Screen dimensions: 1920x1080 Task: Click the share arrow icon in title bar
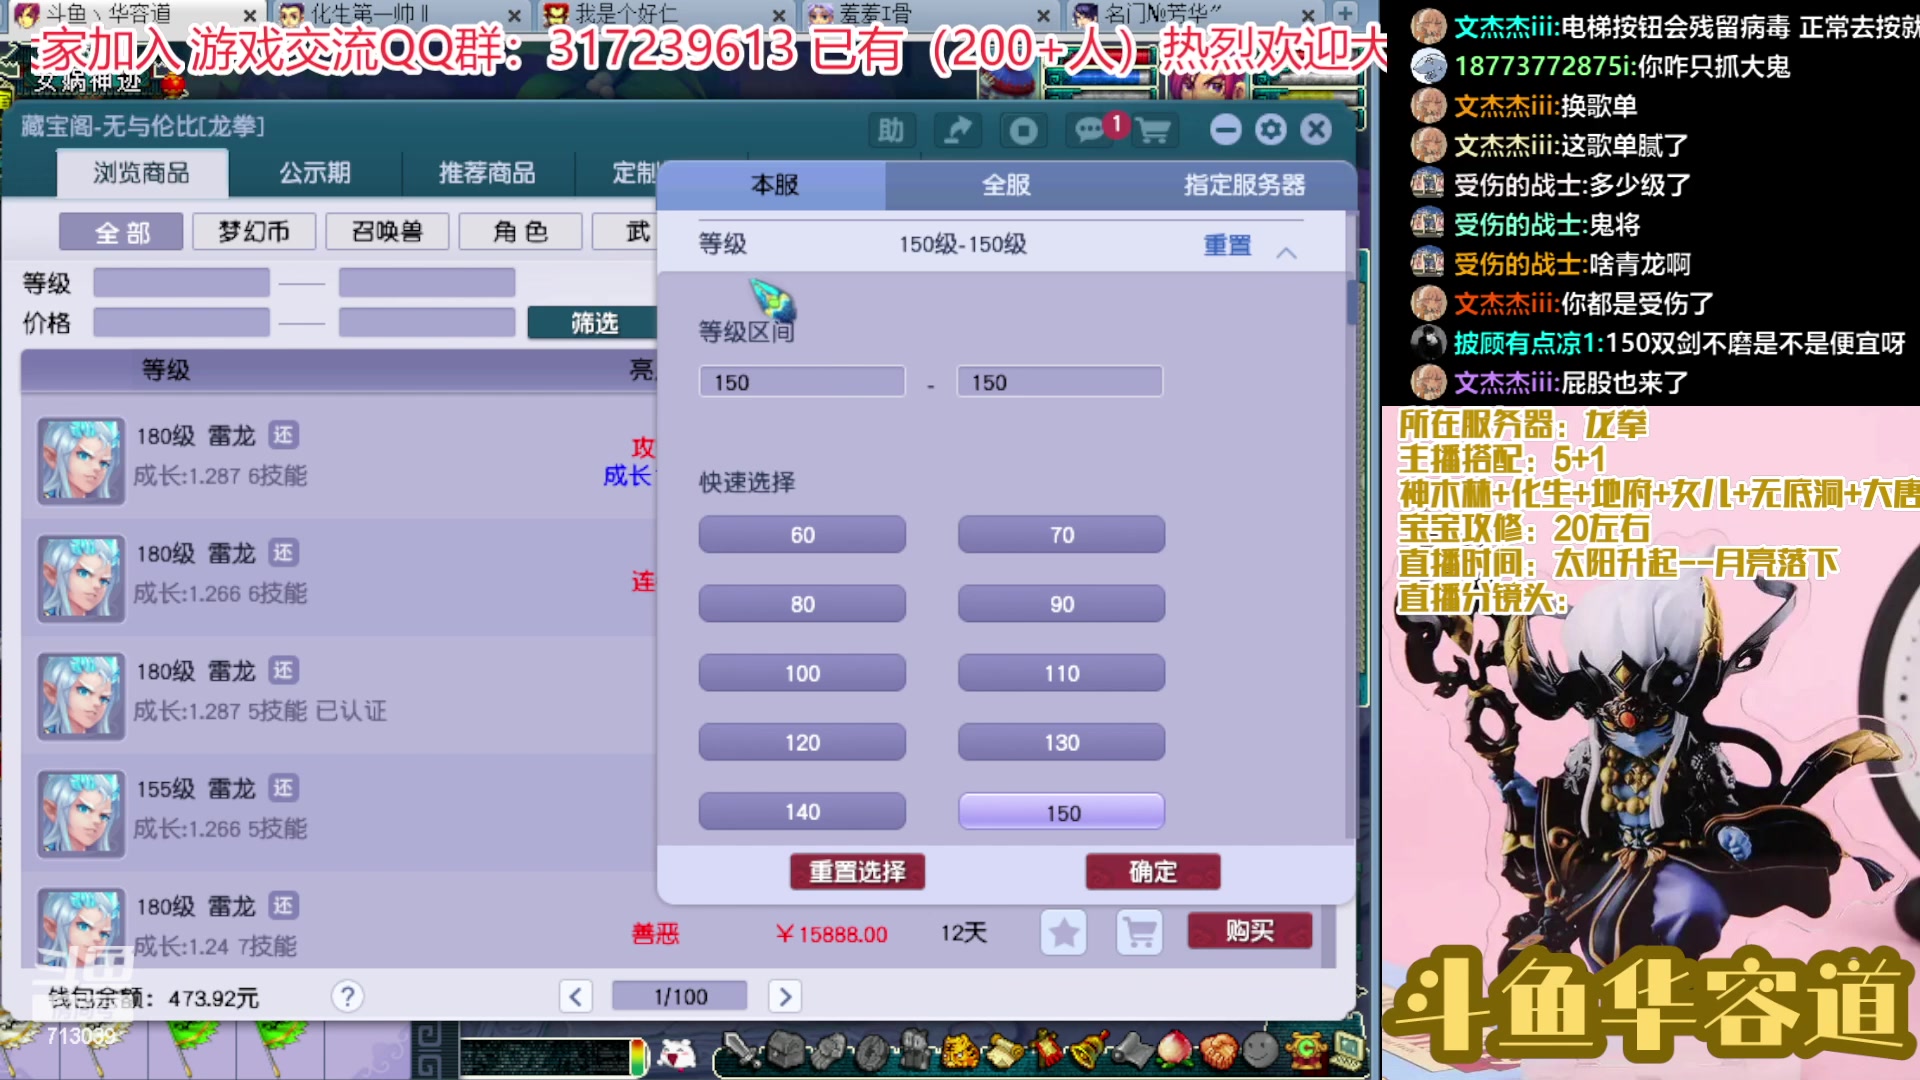click(957, 130)
